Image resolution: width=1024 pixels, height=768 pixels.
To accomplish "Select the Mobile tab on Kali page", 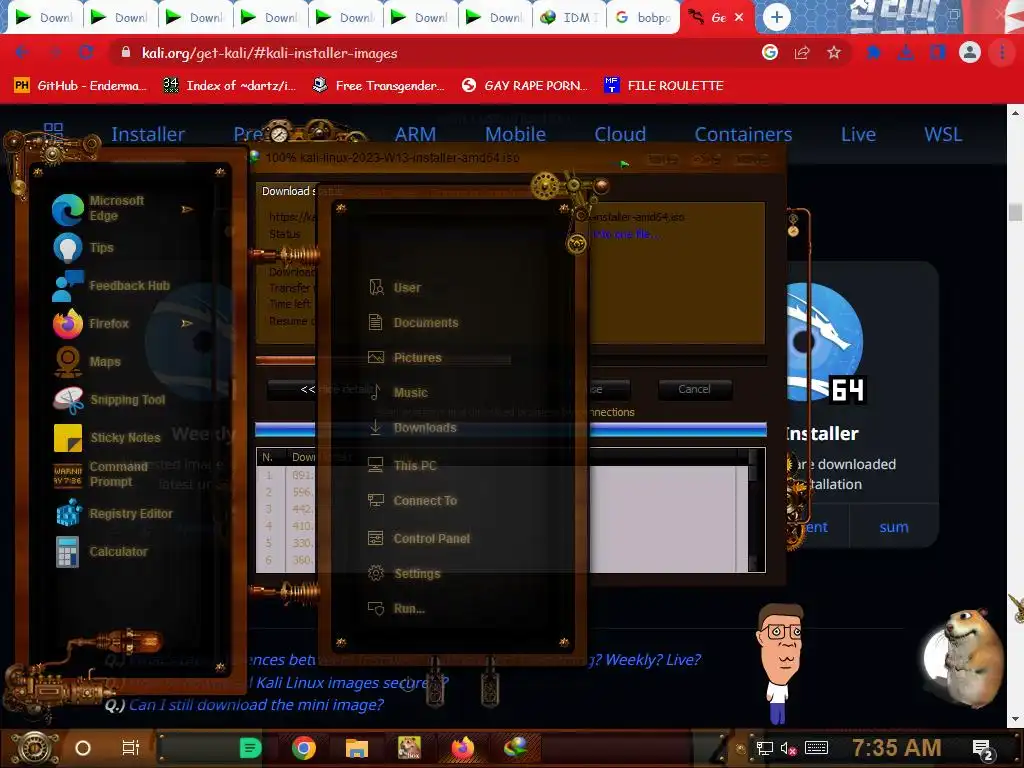I will [x=515, y=134].
